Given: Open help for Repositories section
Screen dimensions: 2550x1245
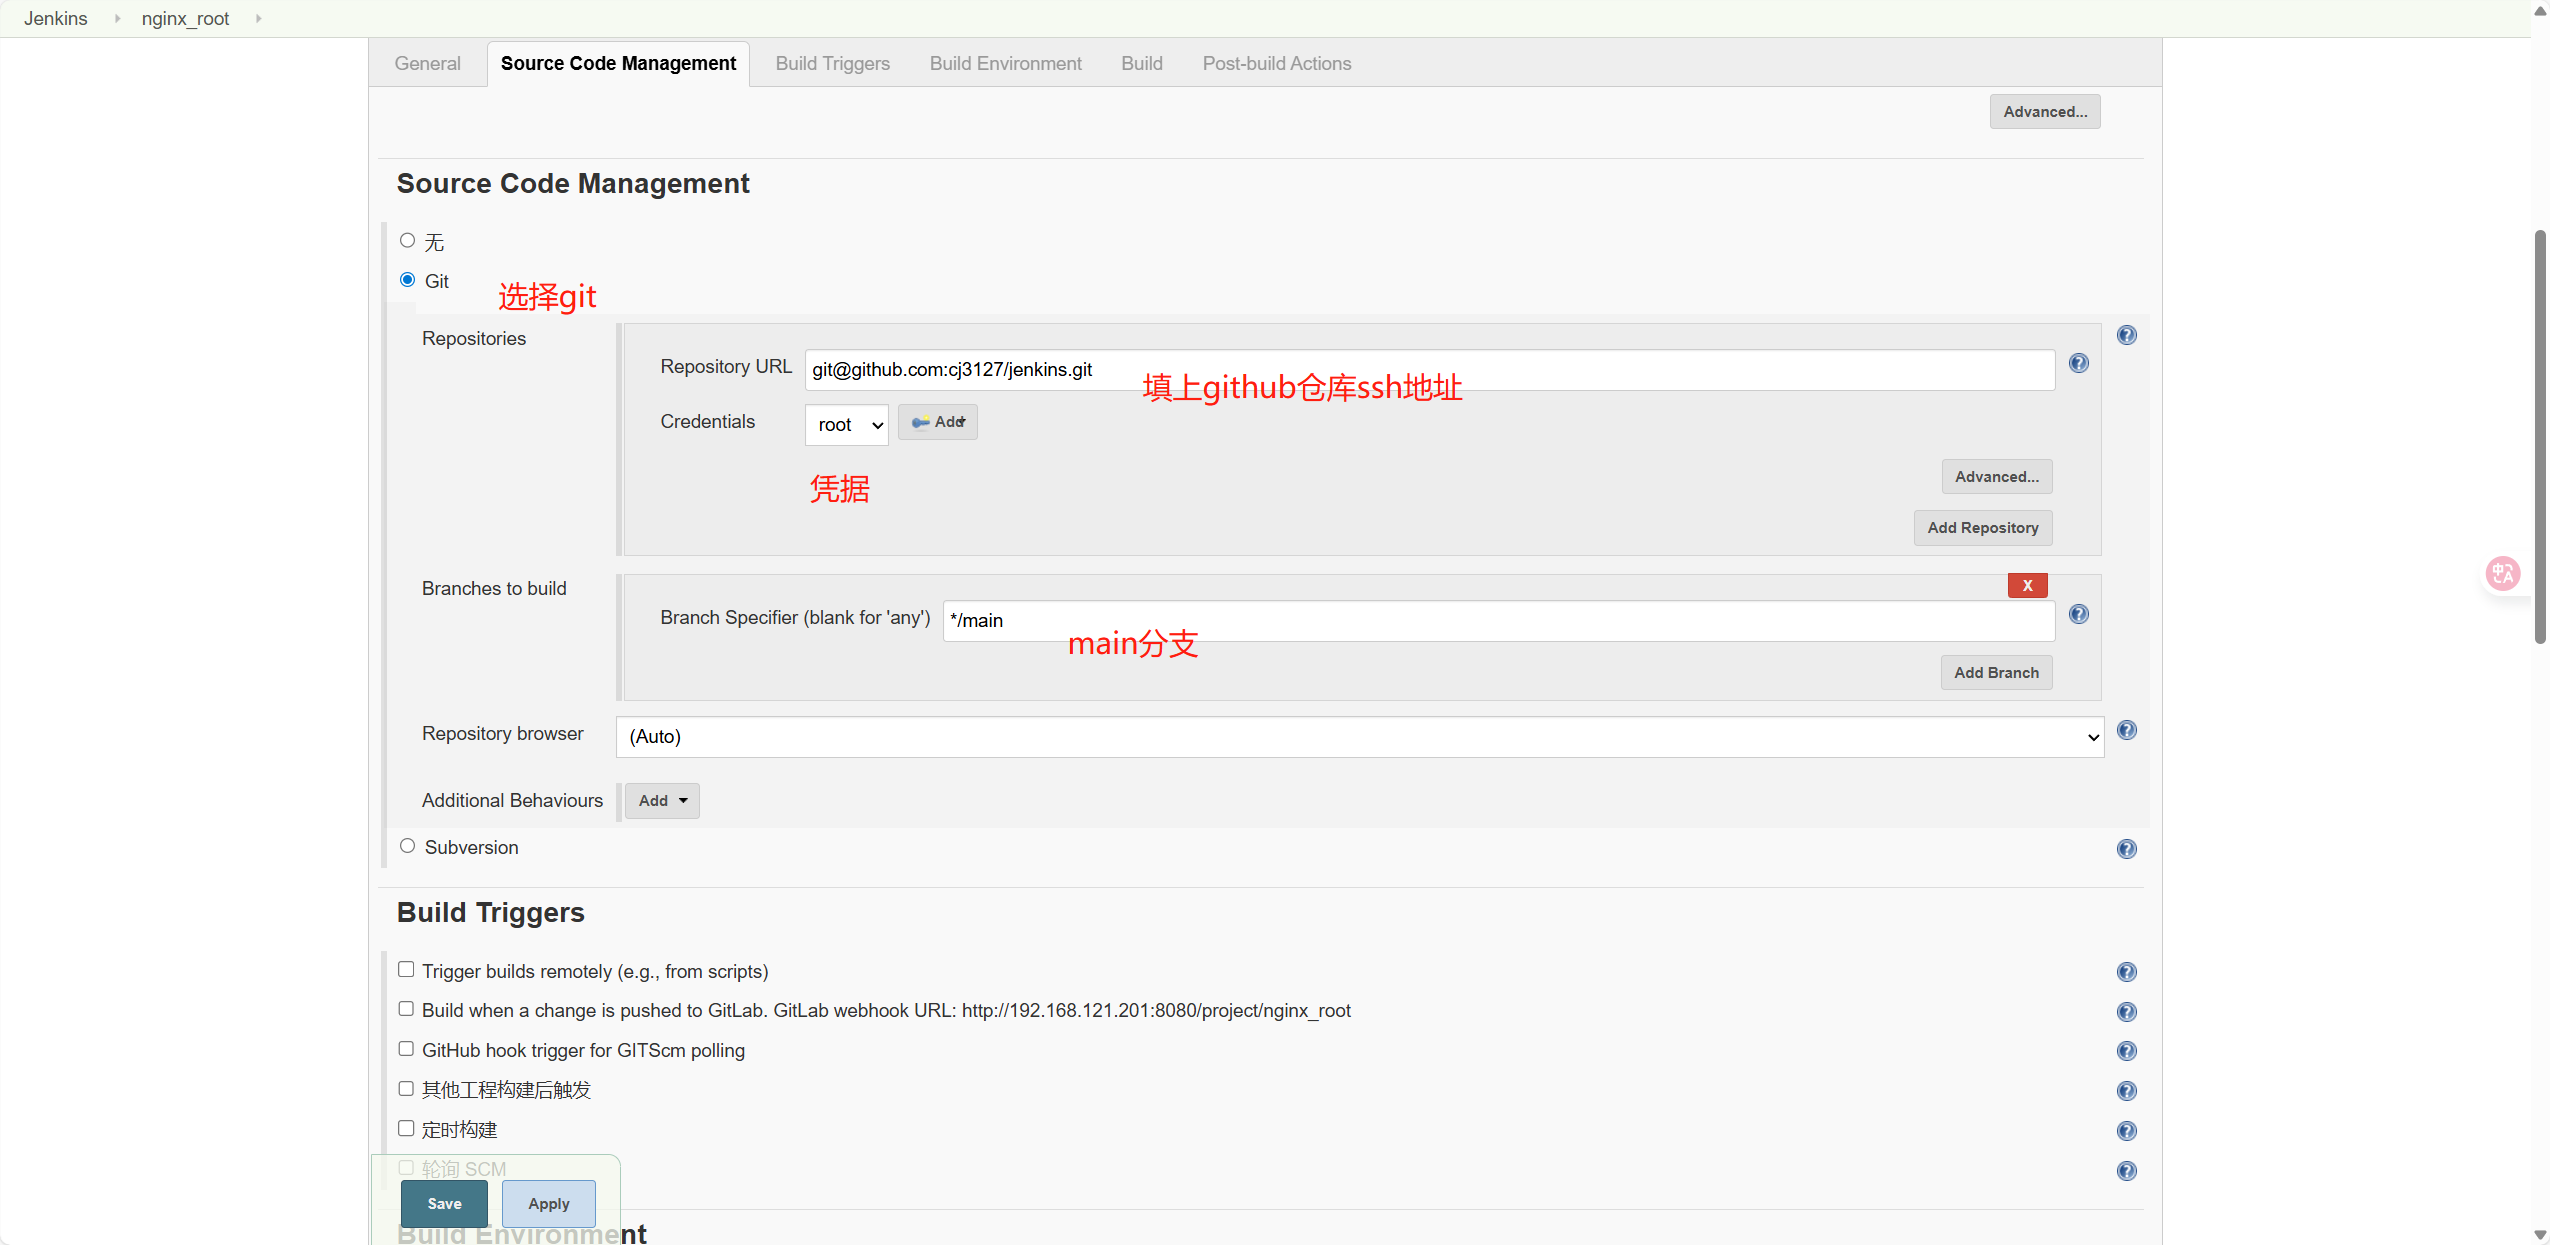Looking at the screenshot, I should coord(2126,335).
